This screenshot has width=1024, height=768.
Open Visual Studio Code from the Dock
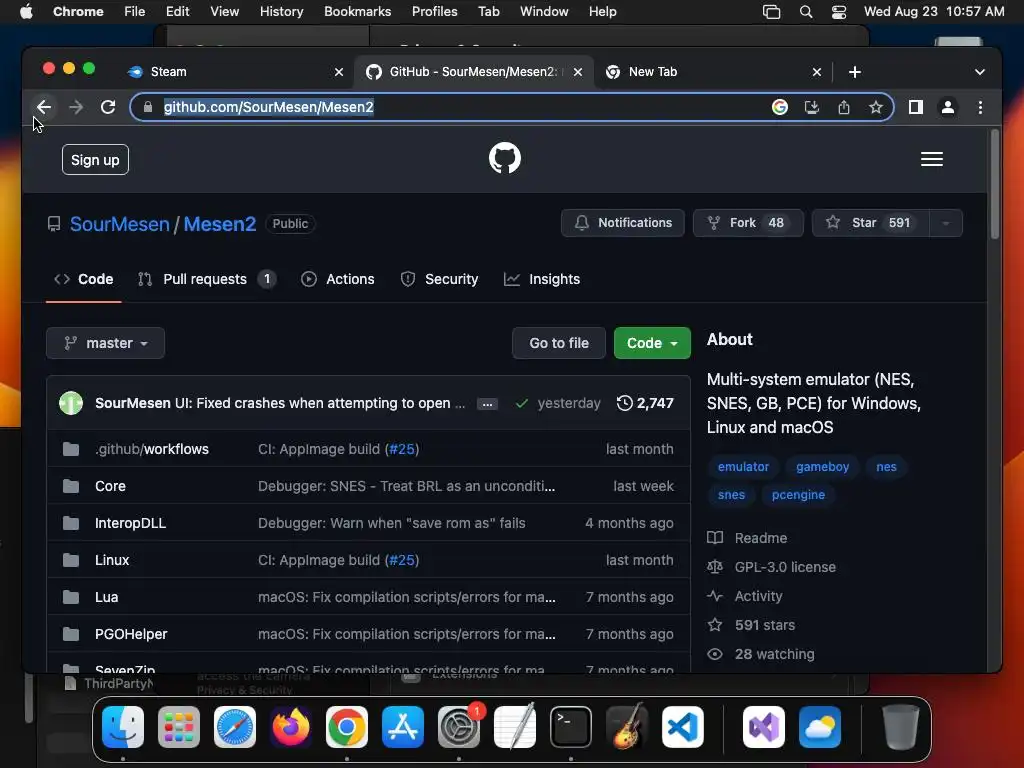click(682, 727)
